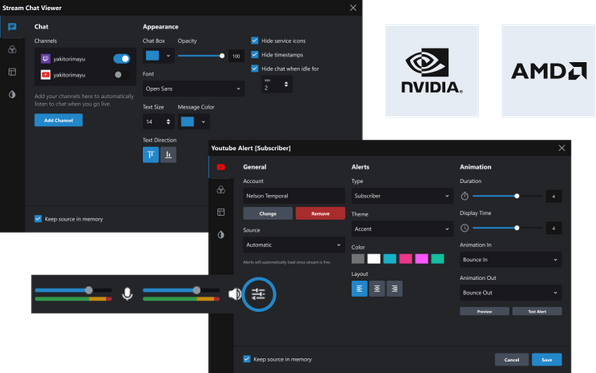Set text direction to bottom-up
This screenshot has width=596, height=373.
coord(168,155)
